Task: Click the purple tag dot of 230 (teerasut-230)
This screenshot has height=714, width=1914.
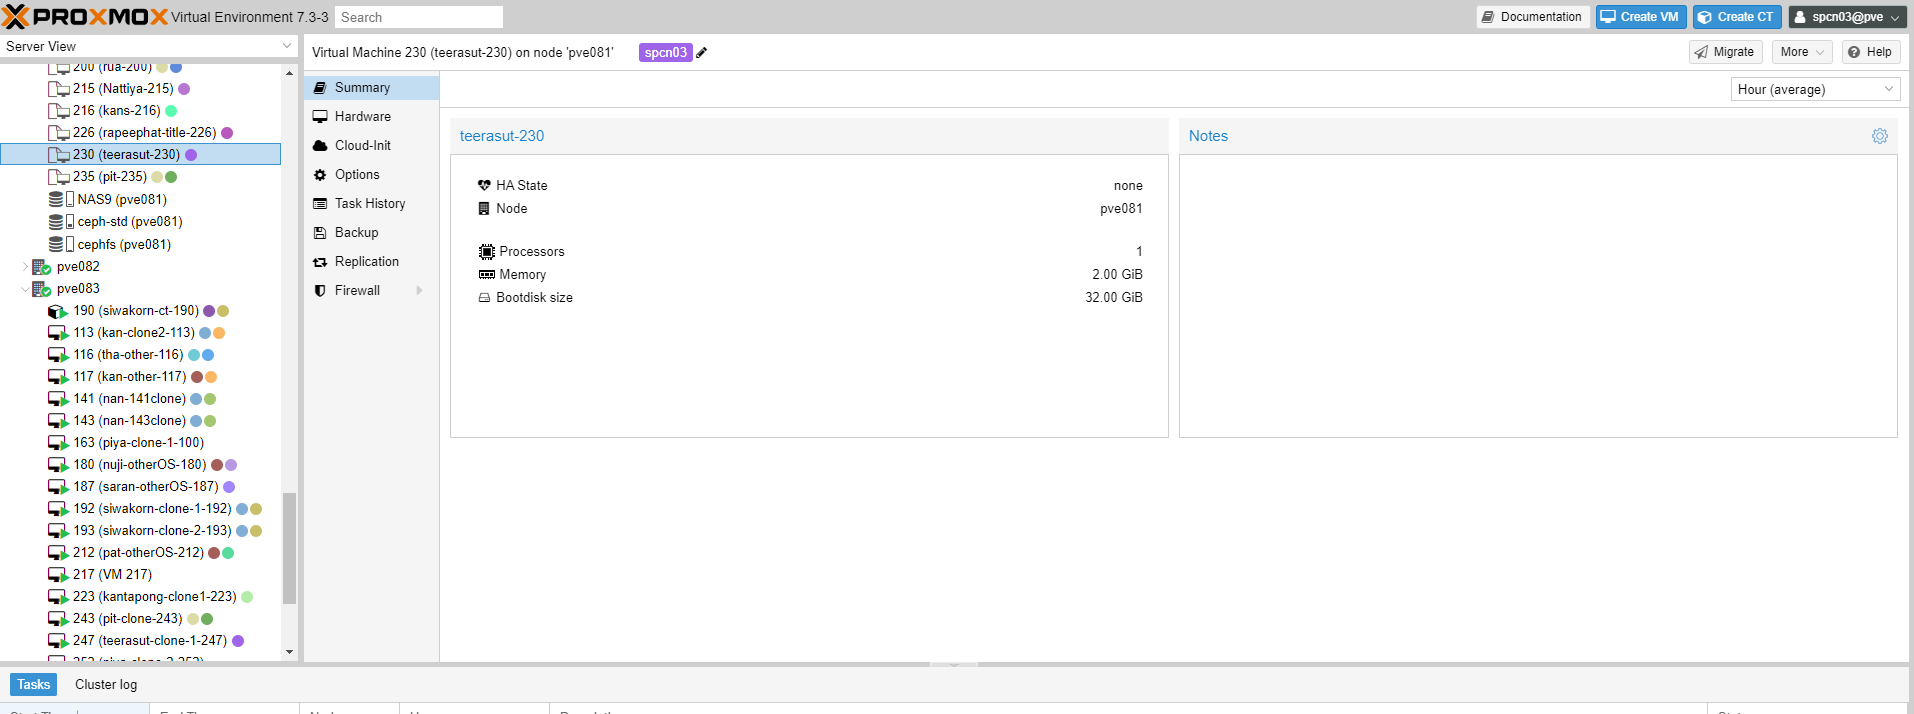Action: pos(191,155)
